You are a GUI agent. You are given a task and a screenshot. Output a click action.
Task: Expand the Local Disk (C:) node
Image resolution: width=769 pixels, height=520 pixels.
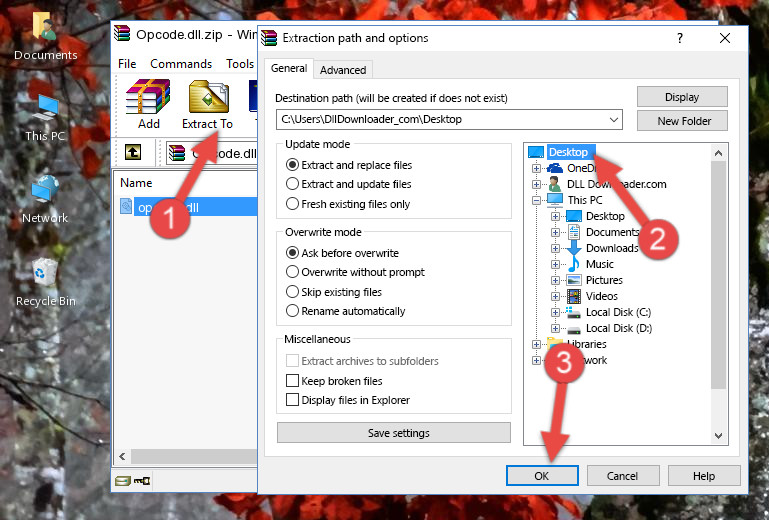click(x=555, y=312)
